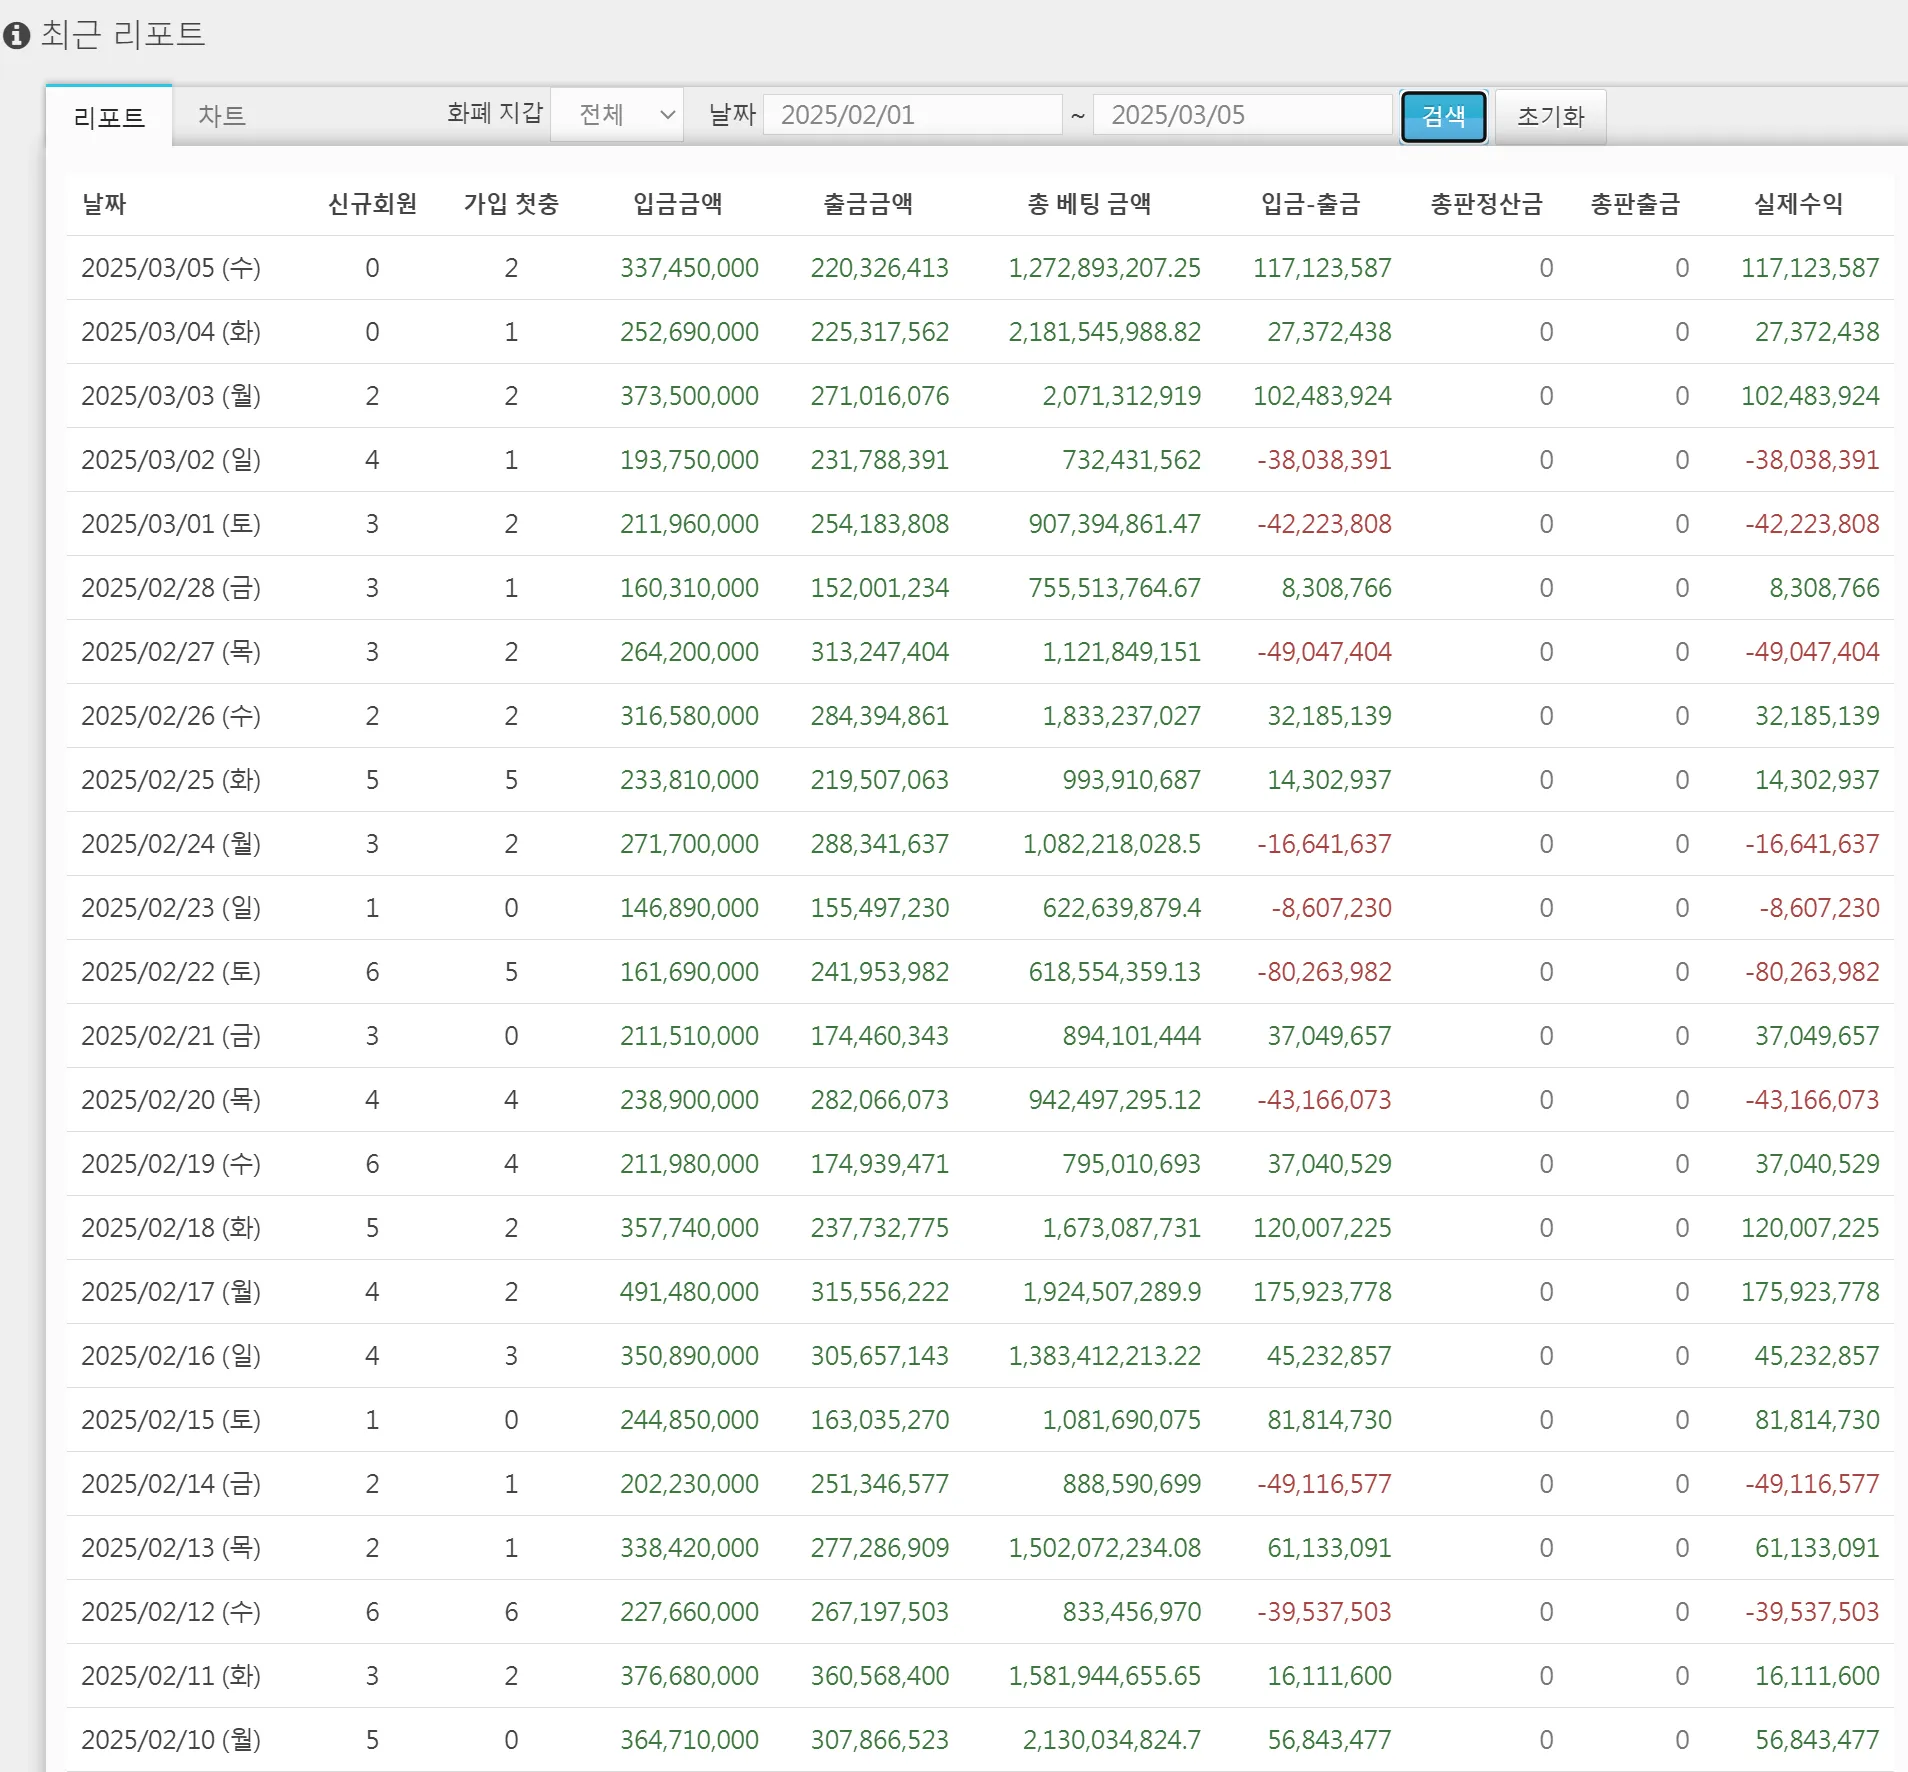Click betting amount 755,513,764.67
Viewport: 1908px width, 1772px height.
coord(1114,588)
